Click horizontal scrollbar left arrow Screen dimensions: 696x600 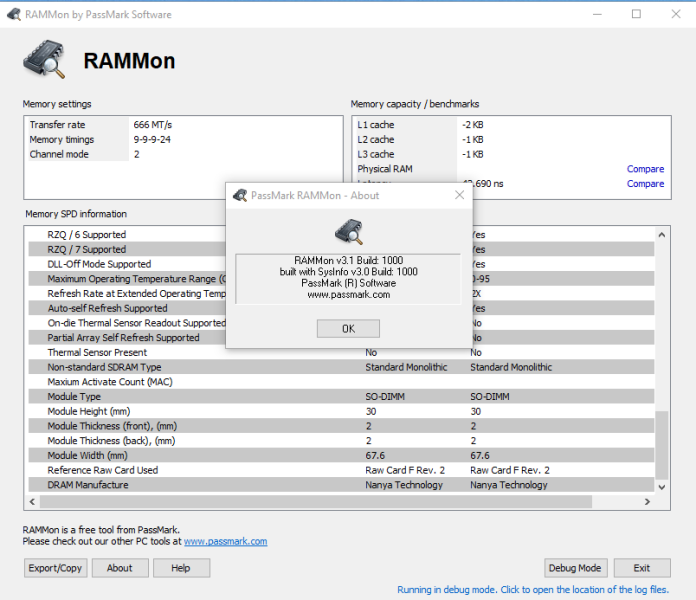32,501
